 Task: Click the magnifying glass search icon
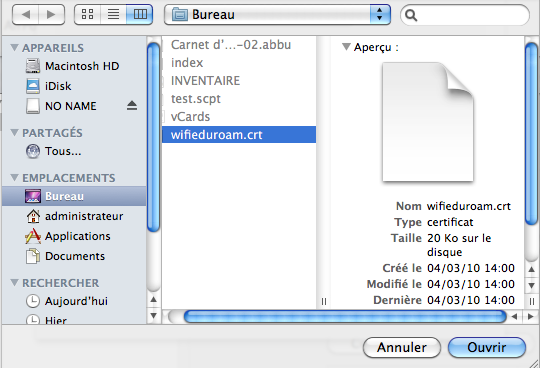click(411, 15)
